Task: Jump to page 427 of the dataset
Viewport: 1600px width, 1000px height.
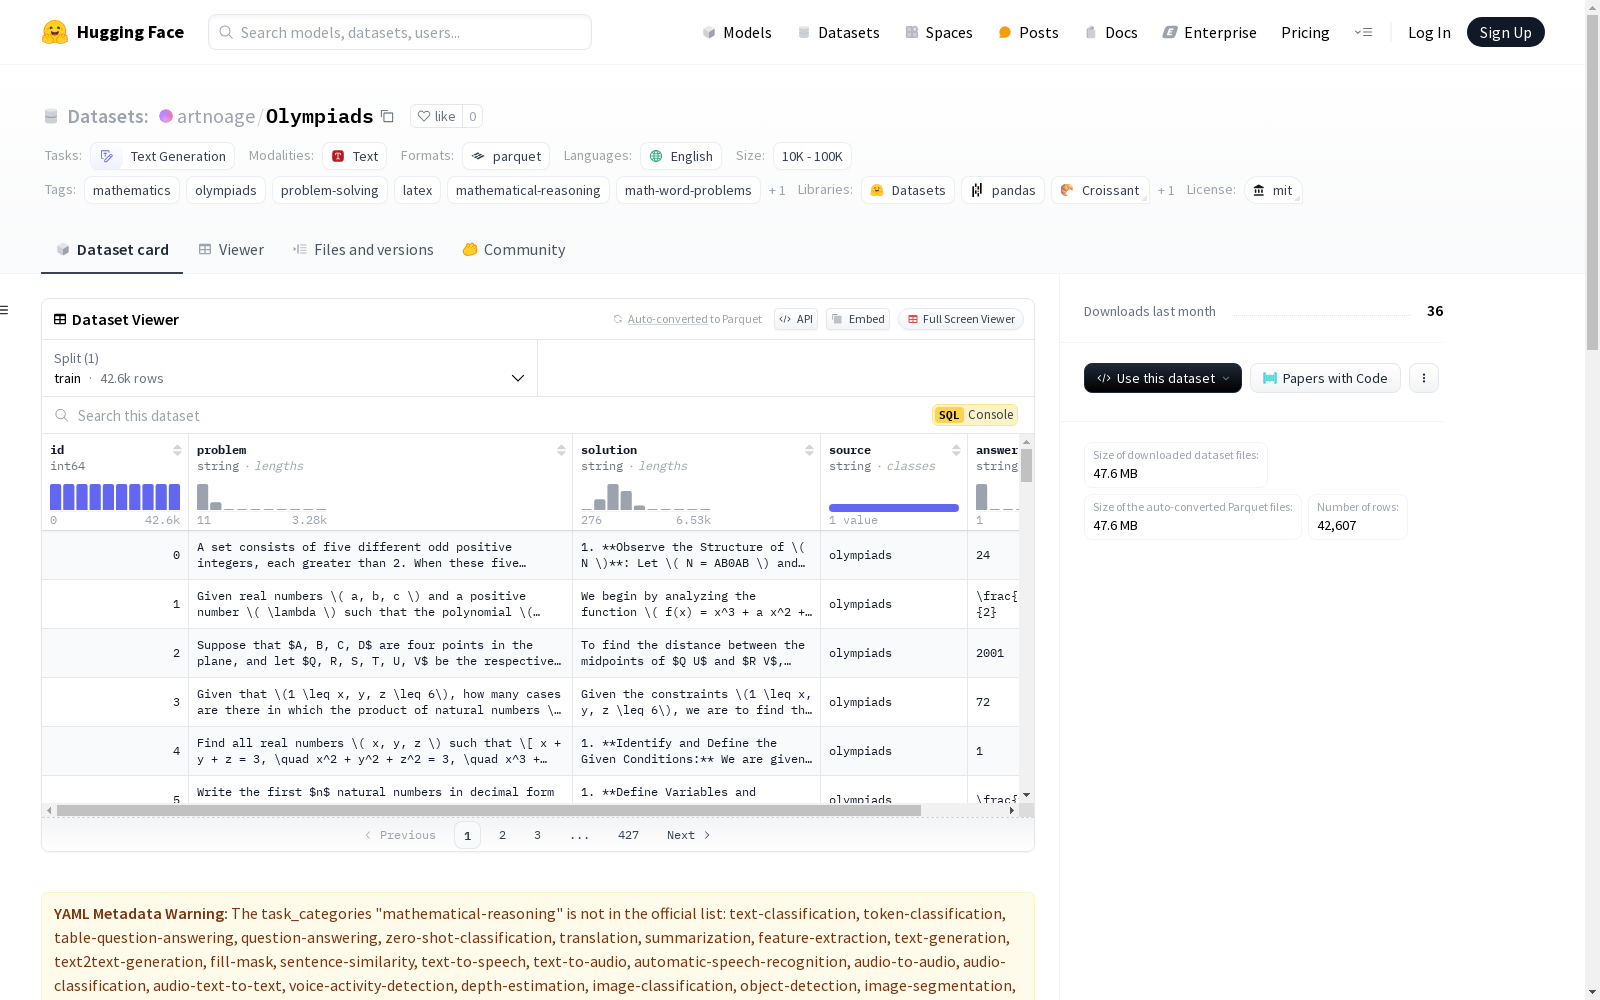Action: pyautogui.click(x=628, y=835)
